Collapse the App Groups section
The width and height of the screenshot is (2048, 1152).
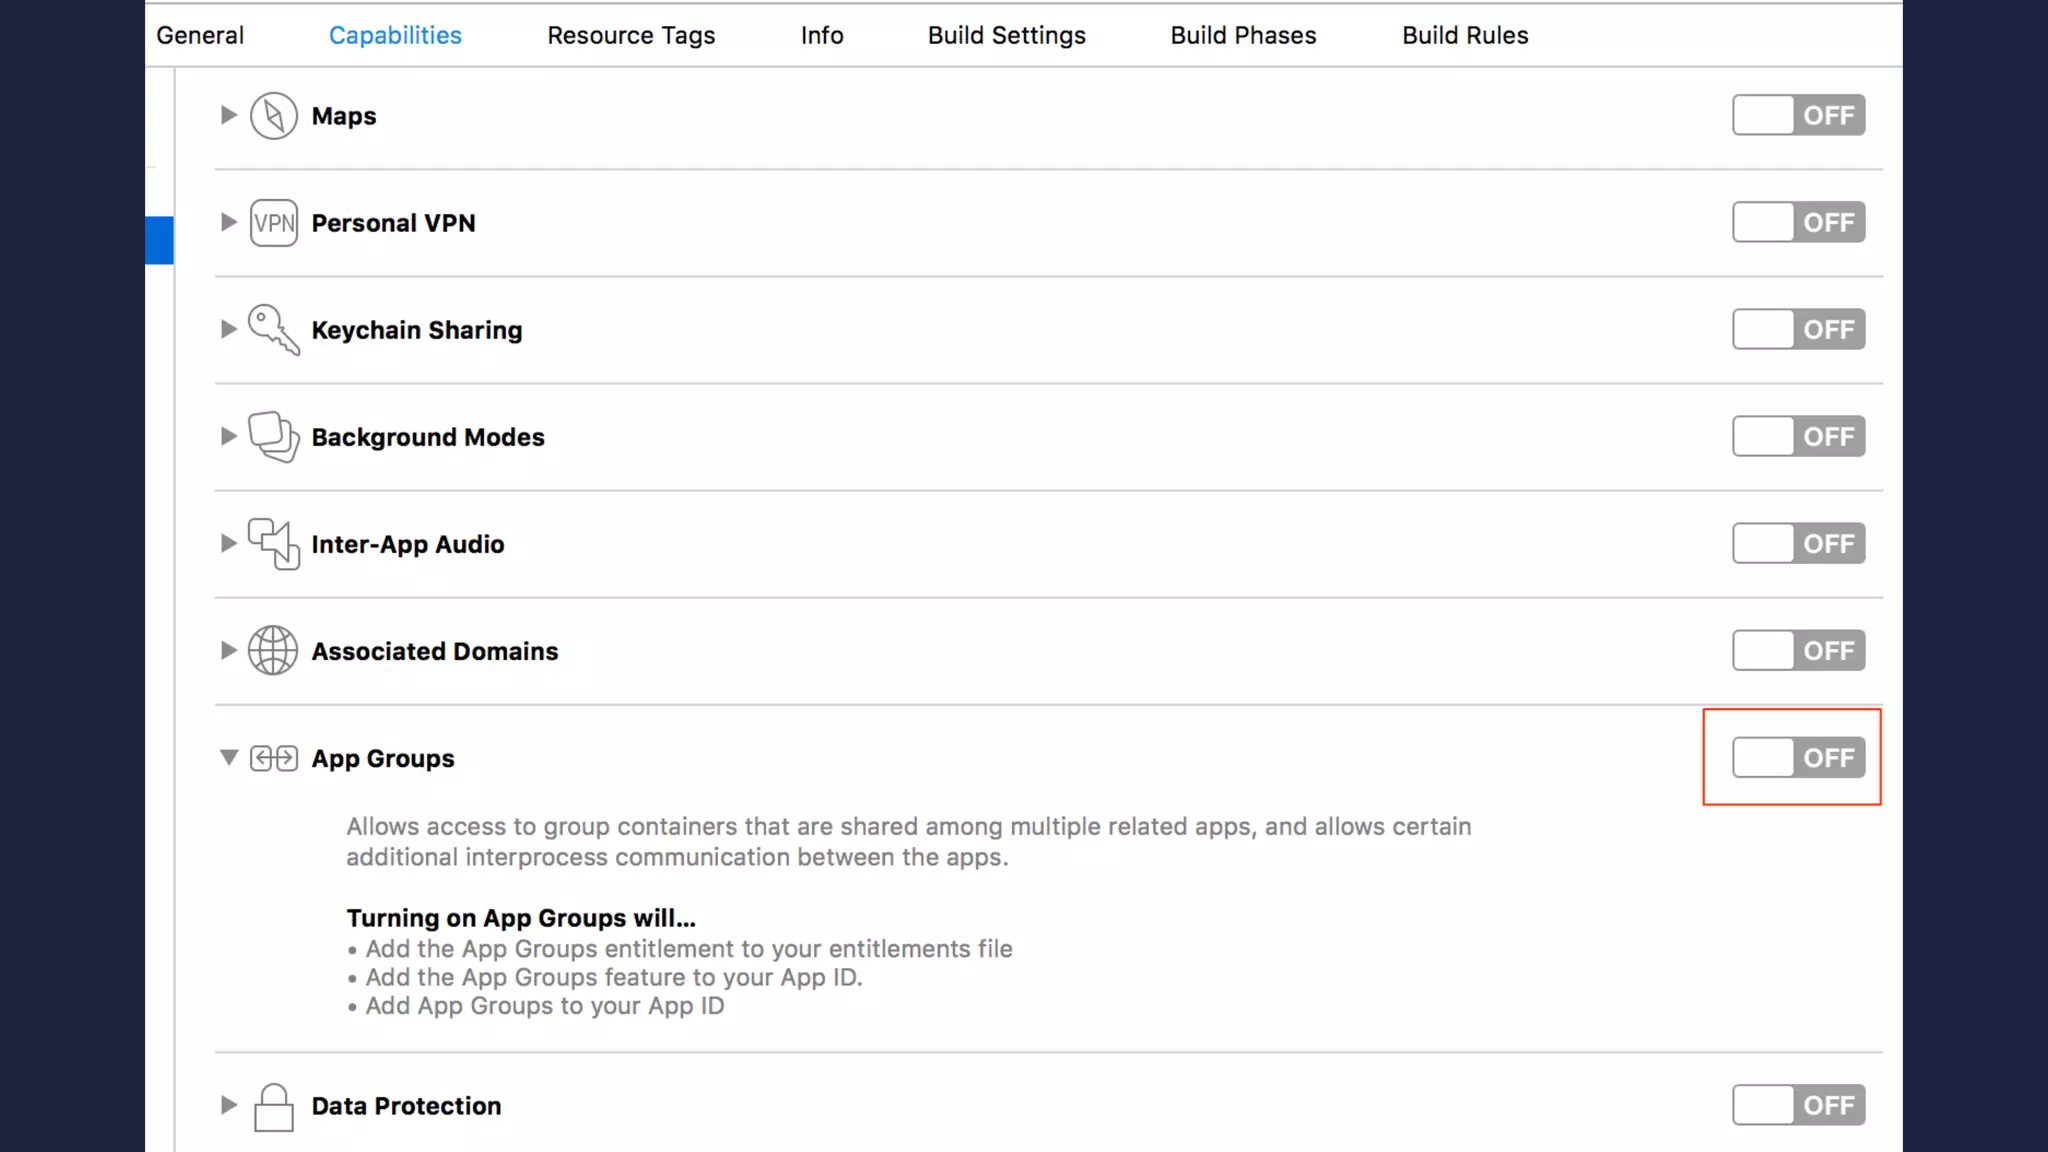tap(229, 758)
